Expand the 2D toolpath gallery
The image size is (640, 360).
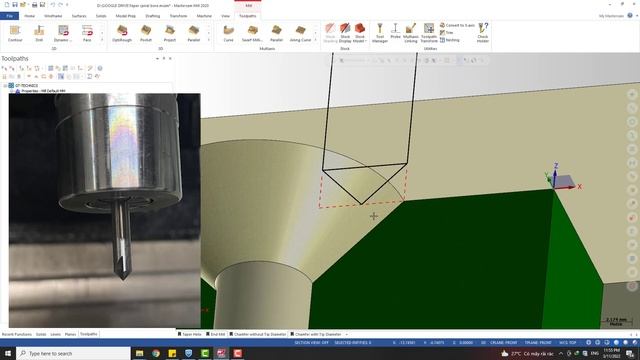tap(102, 40)
